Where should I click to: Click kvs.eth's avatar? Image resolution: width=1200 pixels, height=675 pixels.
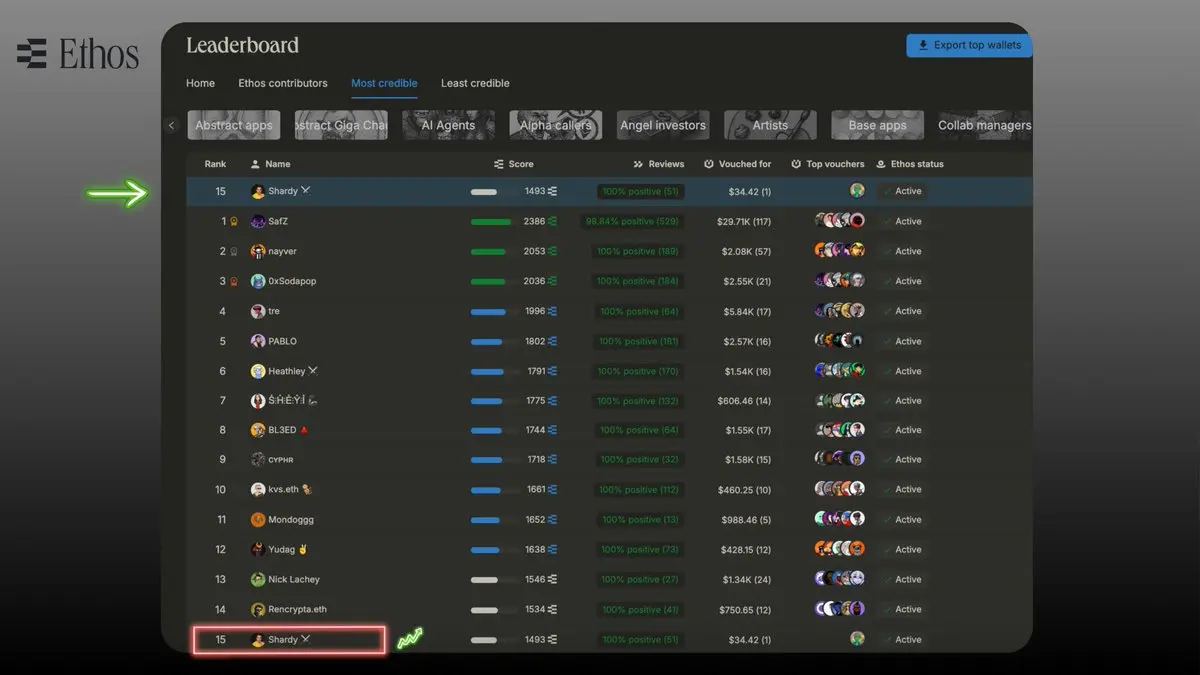258,490
